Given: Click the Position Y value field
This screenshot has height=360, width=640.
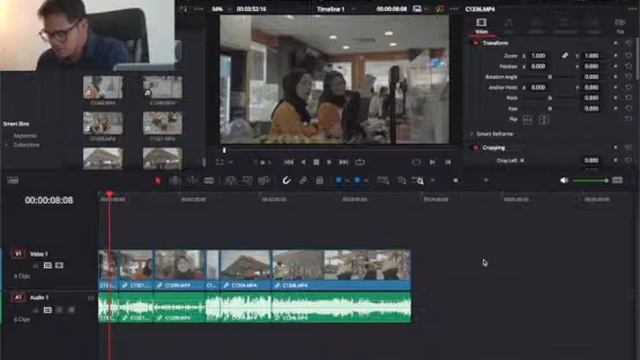Looking at the screenshot, I should click(591, 66).
